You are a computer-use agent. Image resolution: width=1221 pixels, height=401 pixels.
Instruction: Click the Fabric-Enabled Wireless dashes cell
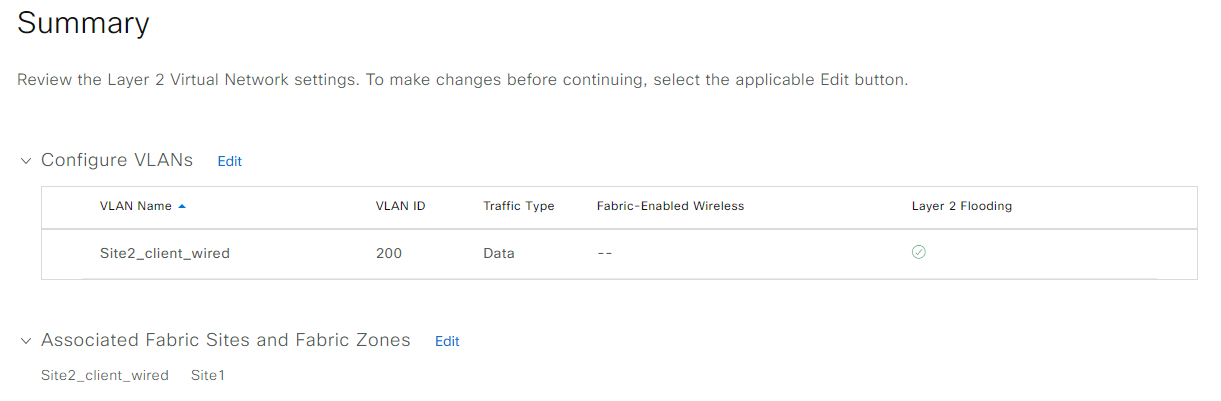coord(604,253)
